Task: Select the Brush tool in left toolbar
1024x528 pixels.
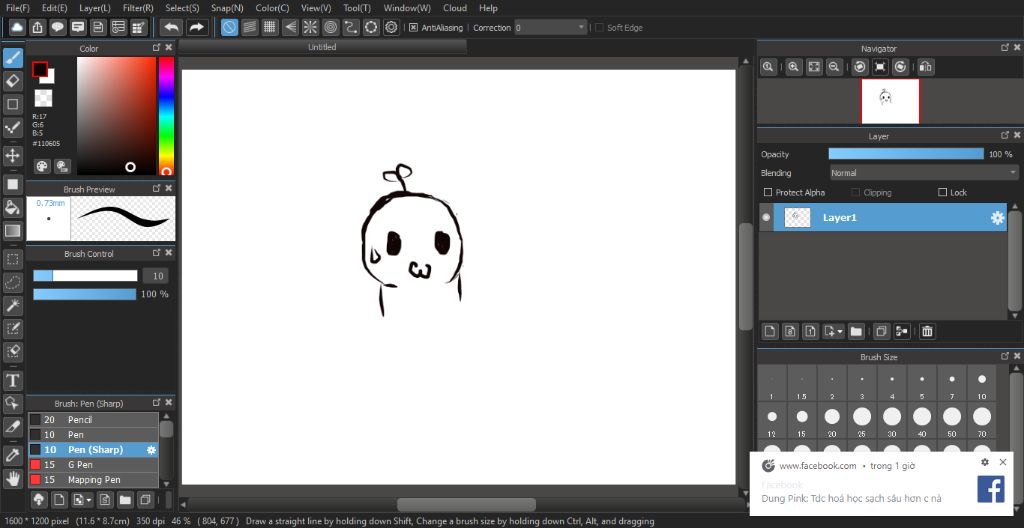Action: (x=12, y=58)
